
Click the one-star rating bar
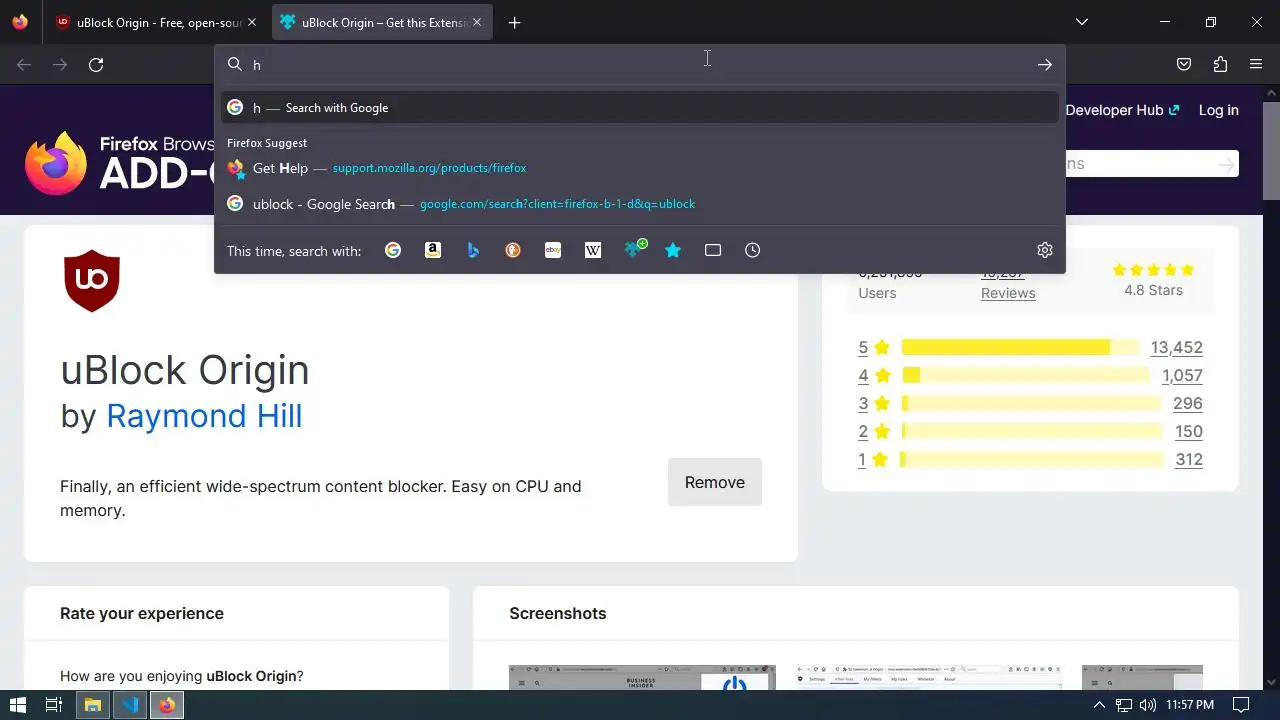tap(1032, 459)
